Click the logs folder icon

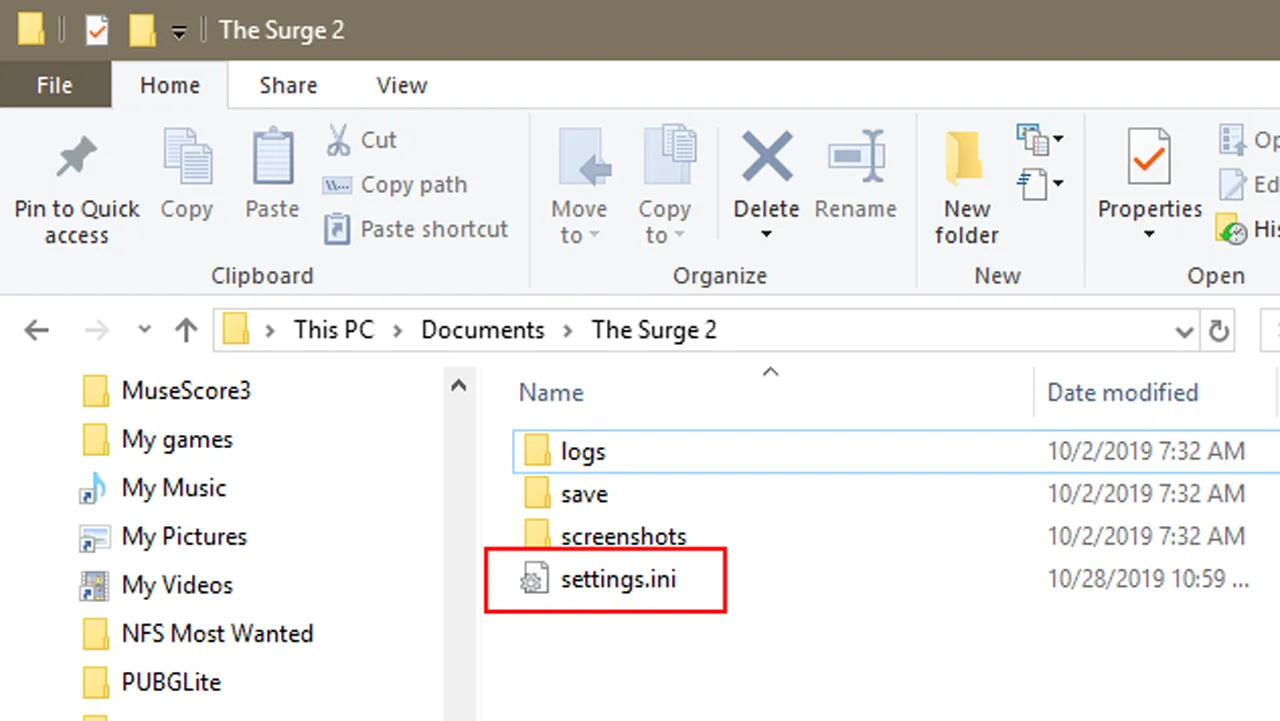coord(537,451)
